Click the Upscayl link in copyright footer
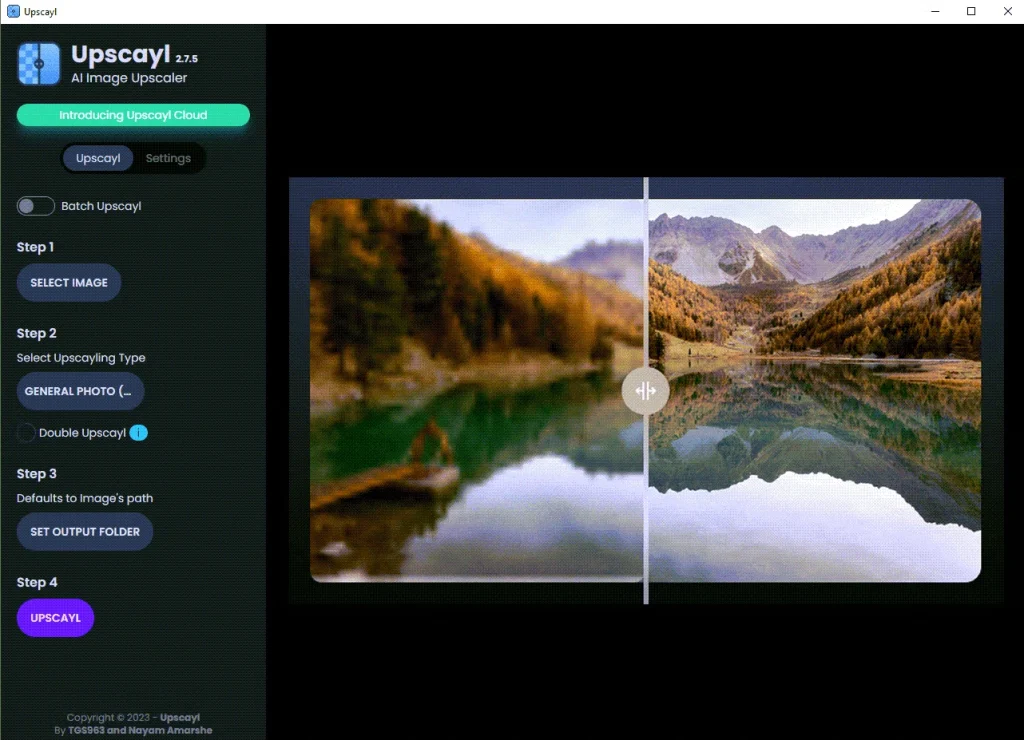The width and height of the screenshot is (1024, 740). [x=180, y=717]
